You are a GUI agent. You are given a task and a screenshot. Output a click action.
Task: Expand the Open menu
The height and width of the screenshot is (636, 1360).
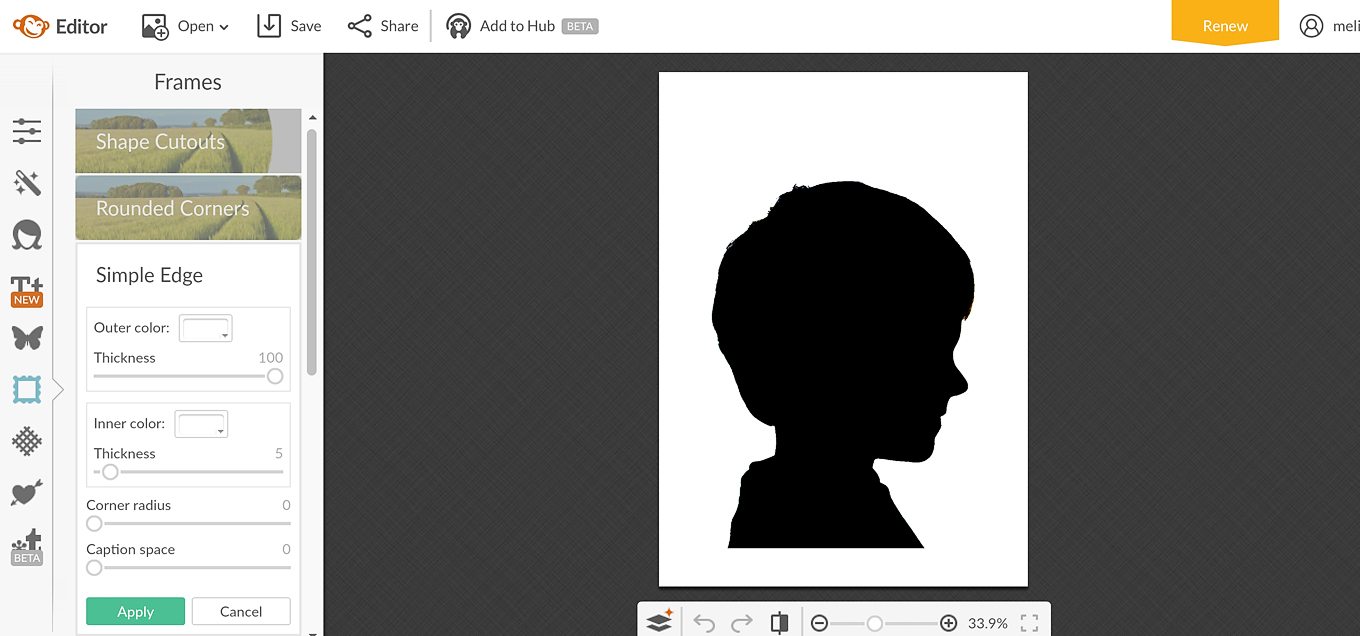(x=186, y=26)
